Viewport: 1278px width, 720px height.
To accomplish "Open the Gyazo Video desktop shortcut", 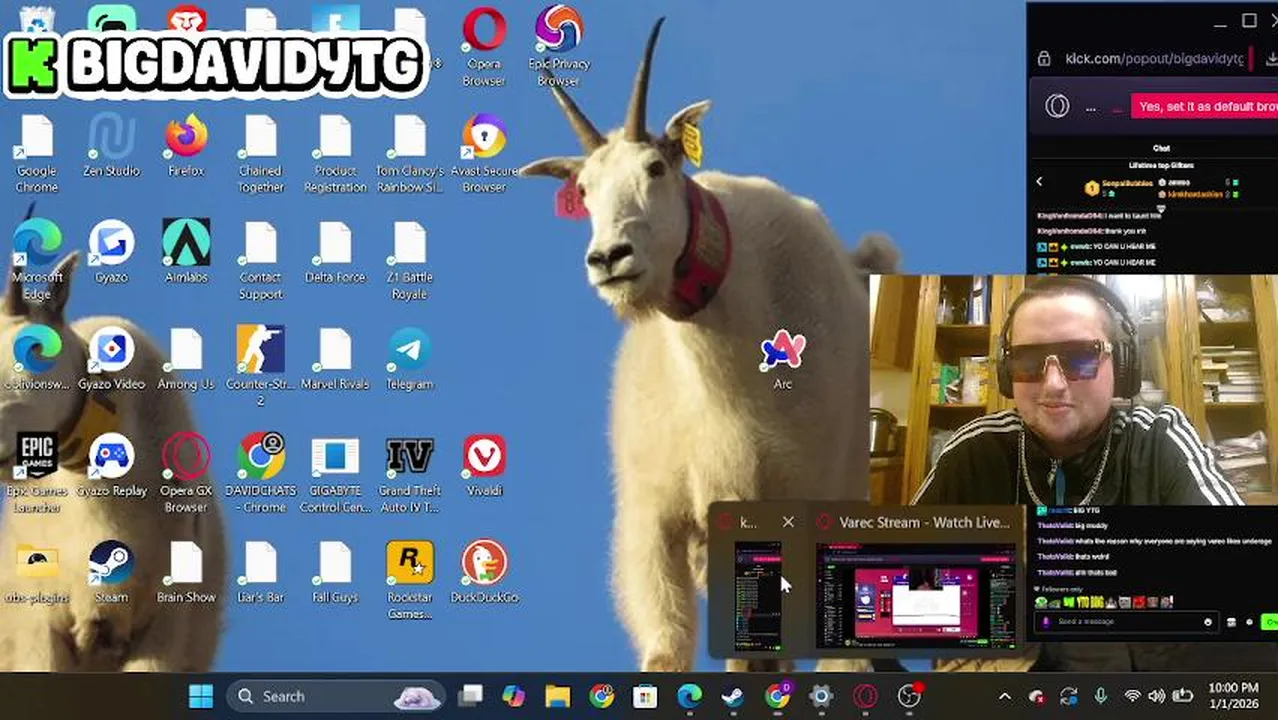I will (111, 360).
